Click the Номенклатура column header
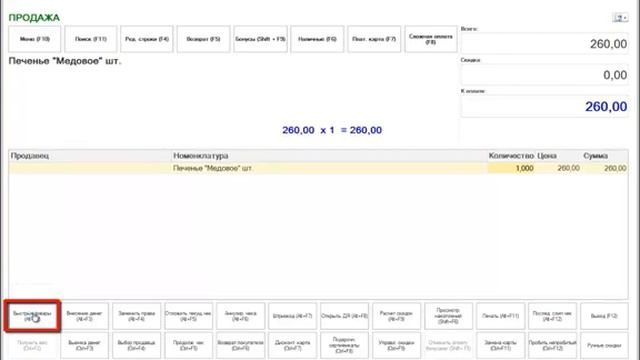This screenshot has width=640, height=360. point(329,156)
